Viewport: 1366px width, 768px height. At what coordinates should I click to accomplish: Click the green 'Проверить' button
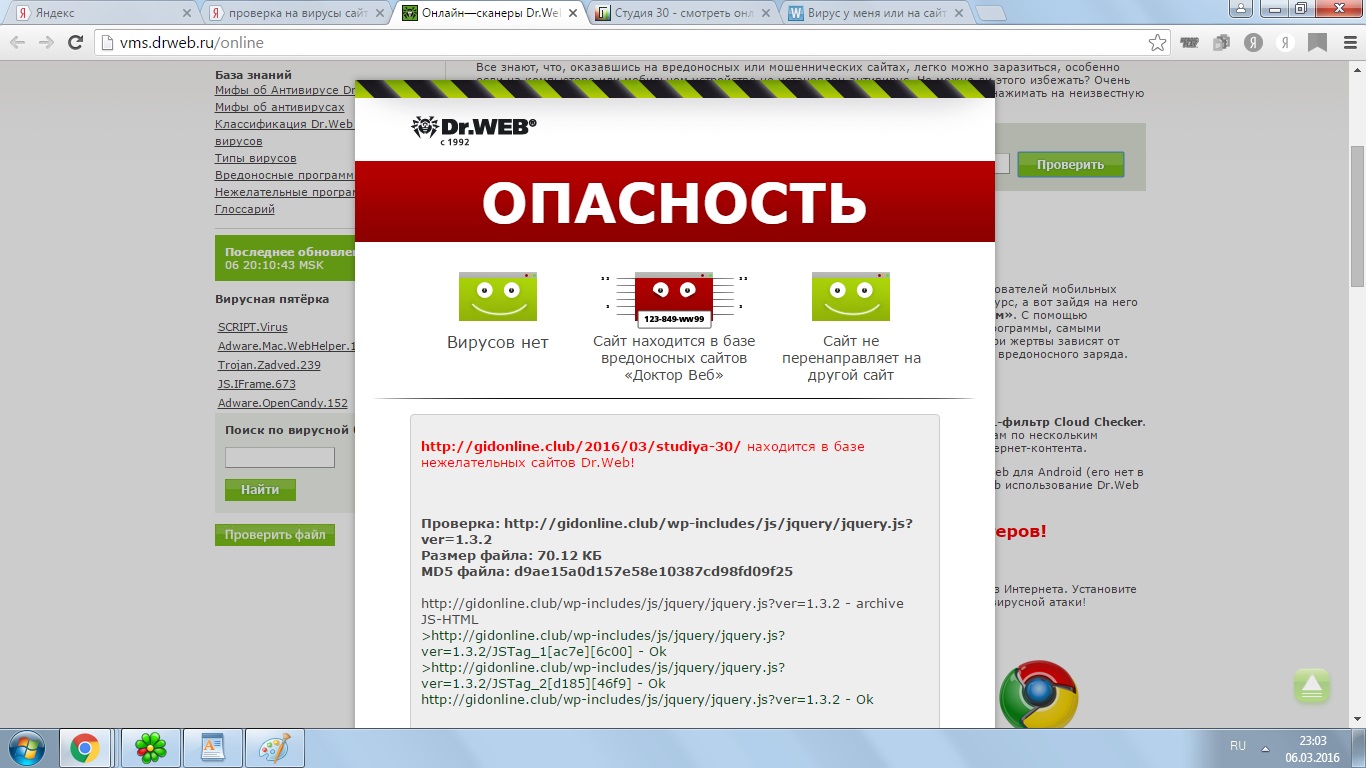point(1070,164)
